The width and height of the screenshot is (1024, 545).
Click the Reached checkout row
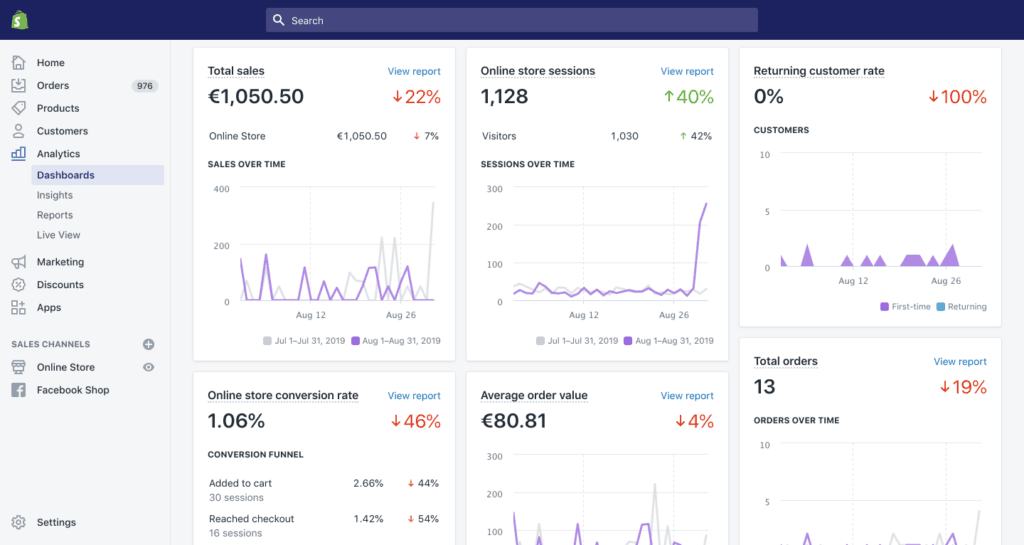coord(324,525)
